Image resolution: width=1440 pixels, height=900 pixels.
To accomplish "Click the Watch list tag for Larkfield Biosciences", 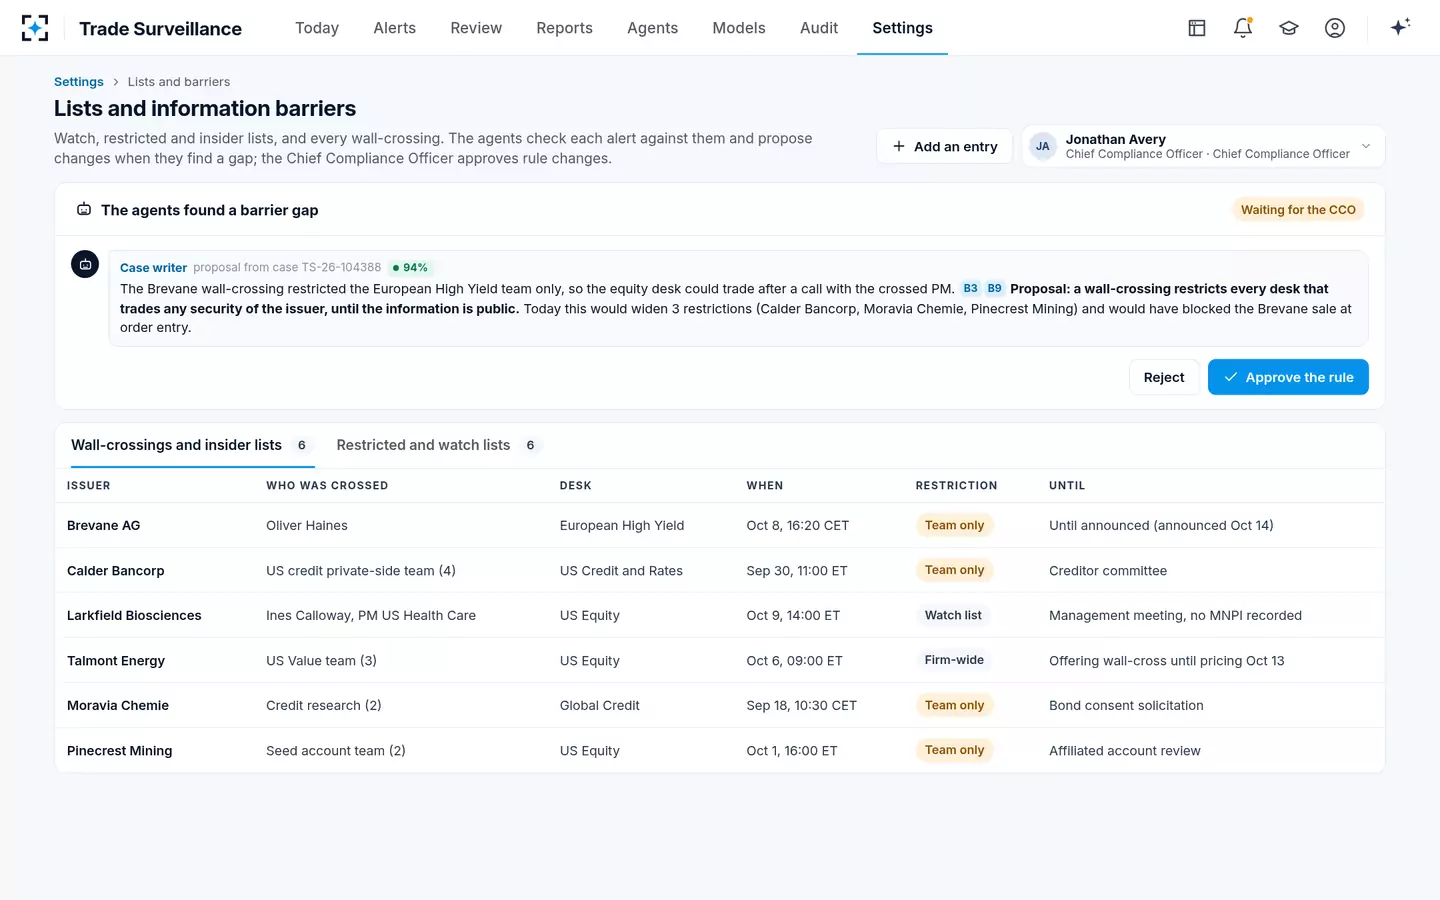I will [x=953, y=615].
